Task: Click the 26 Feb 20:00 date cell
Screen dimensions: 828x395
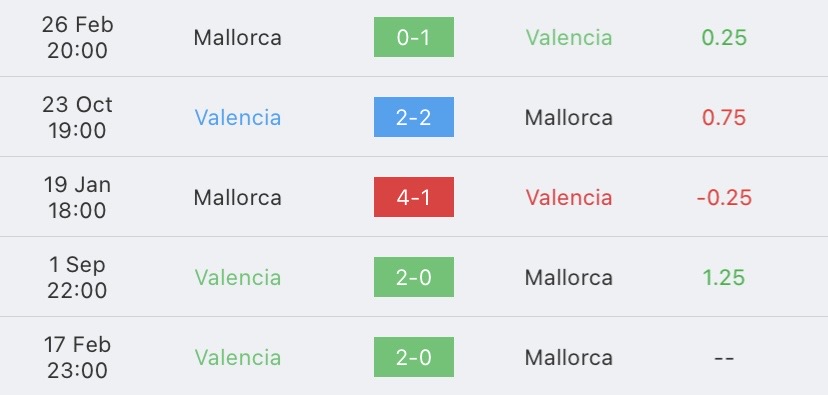Action: point(77,37)
